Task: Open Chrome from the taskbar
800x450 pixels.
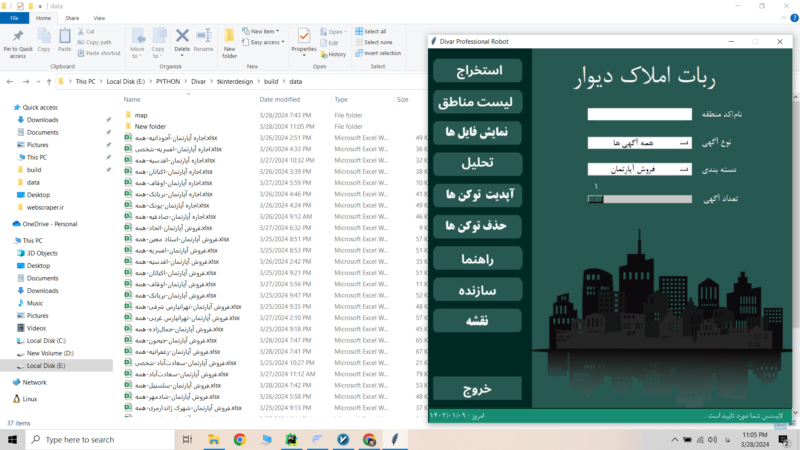Action: coord(240,439)
